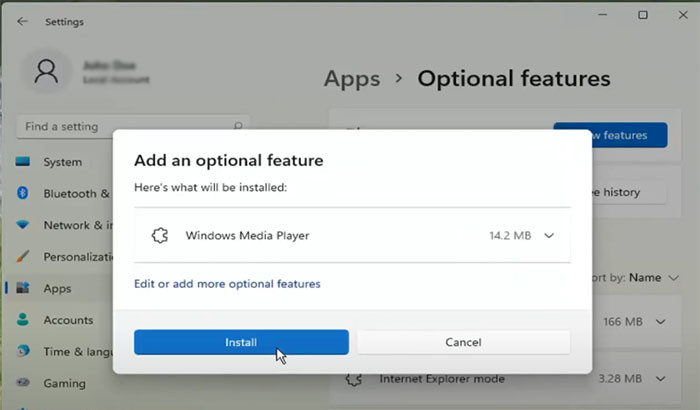Expand the 166 MB feature entry chevron
The image size is (700, 410).
click(660, 322)
